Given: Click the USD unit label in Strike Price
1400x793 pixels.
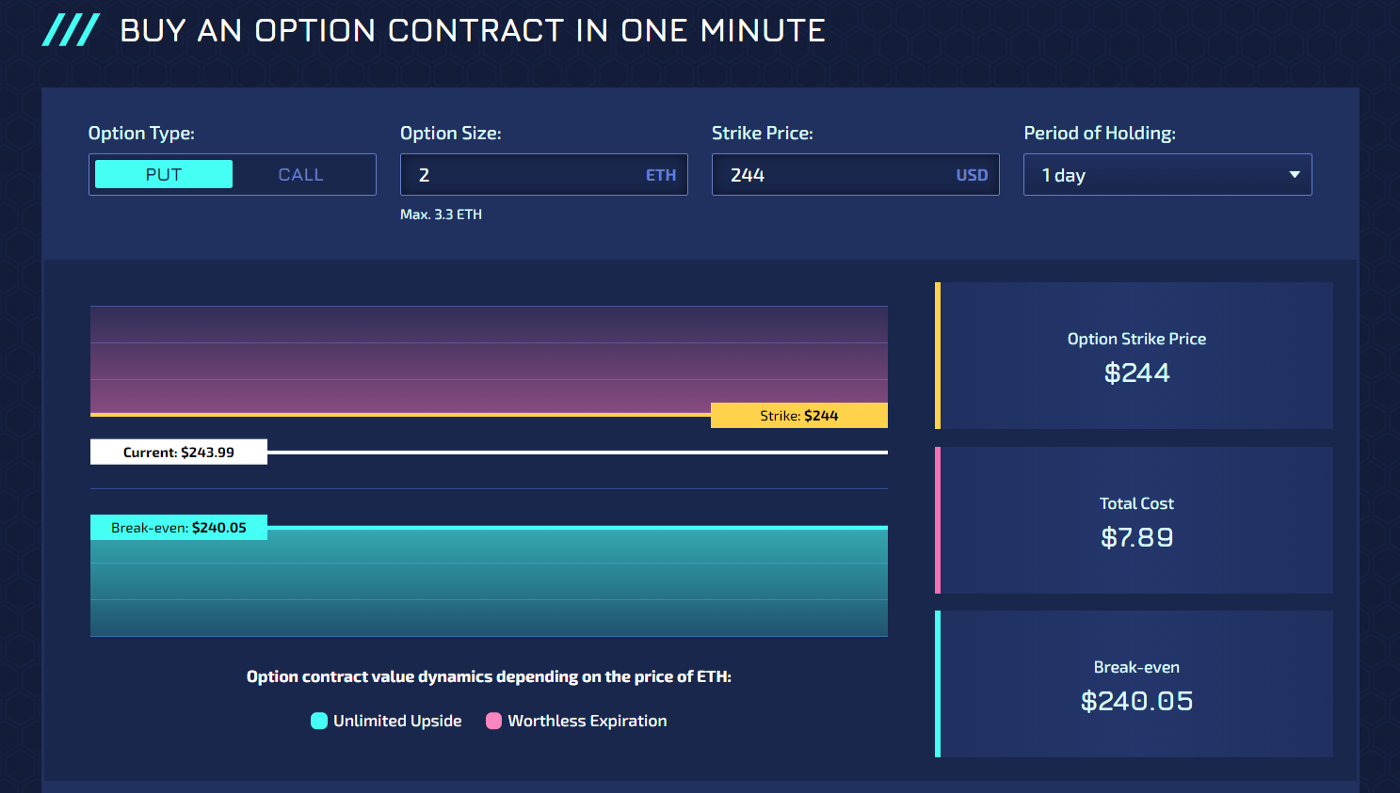Looking at the screenshot, I should [971, 175].
